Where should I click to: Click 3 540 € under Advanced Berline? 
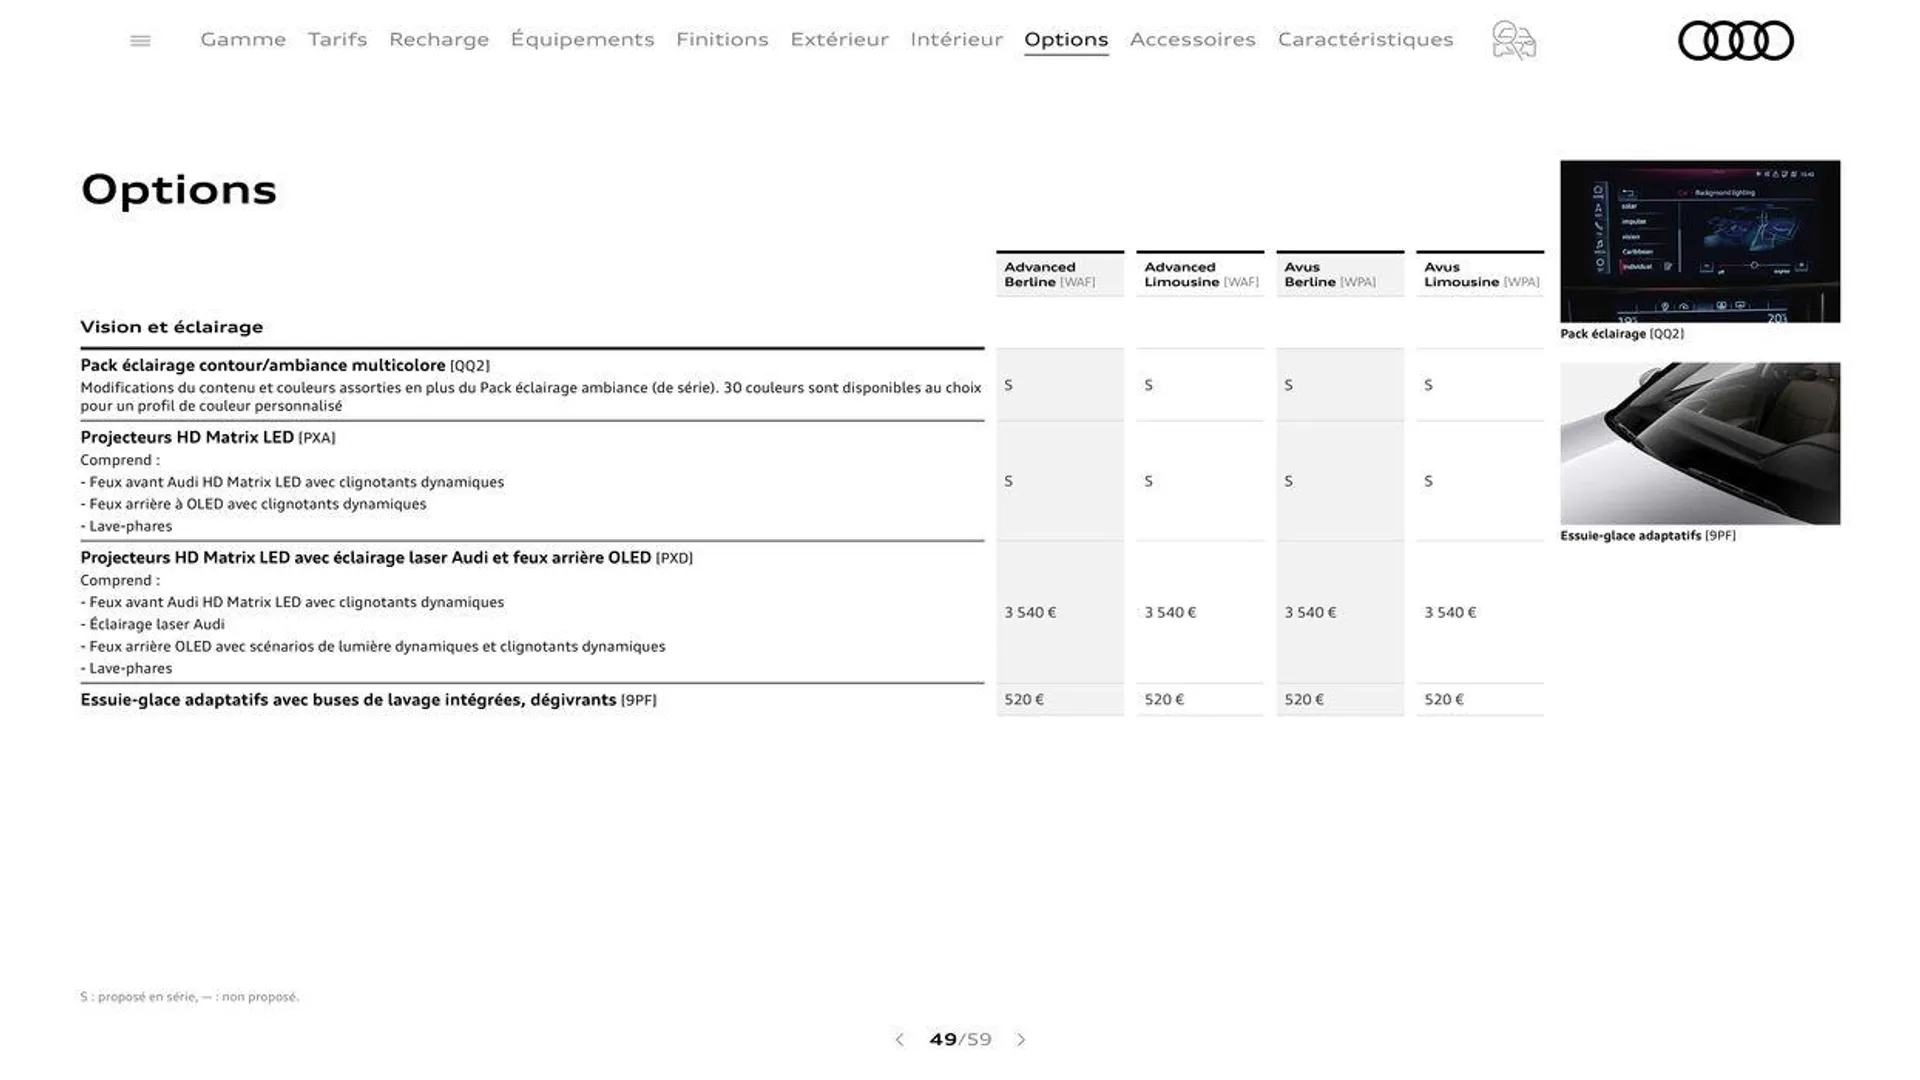1030,612
